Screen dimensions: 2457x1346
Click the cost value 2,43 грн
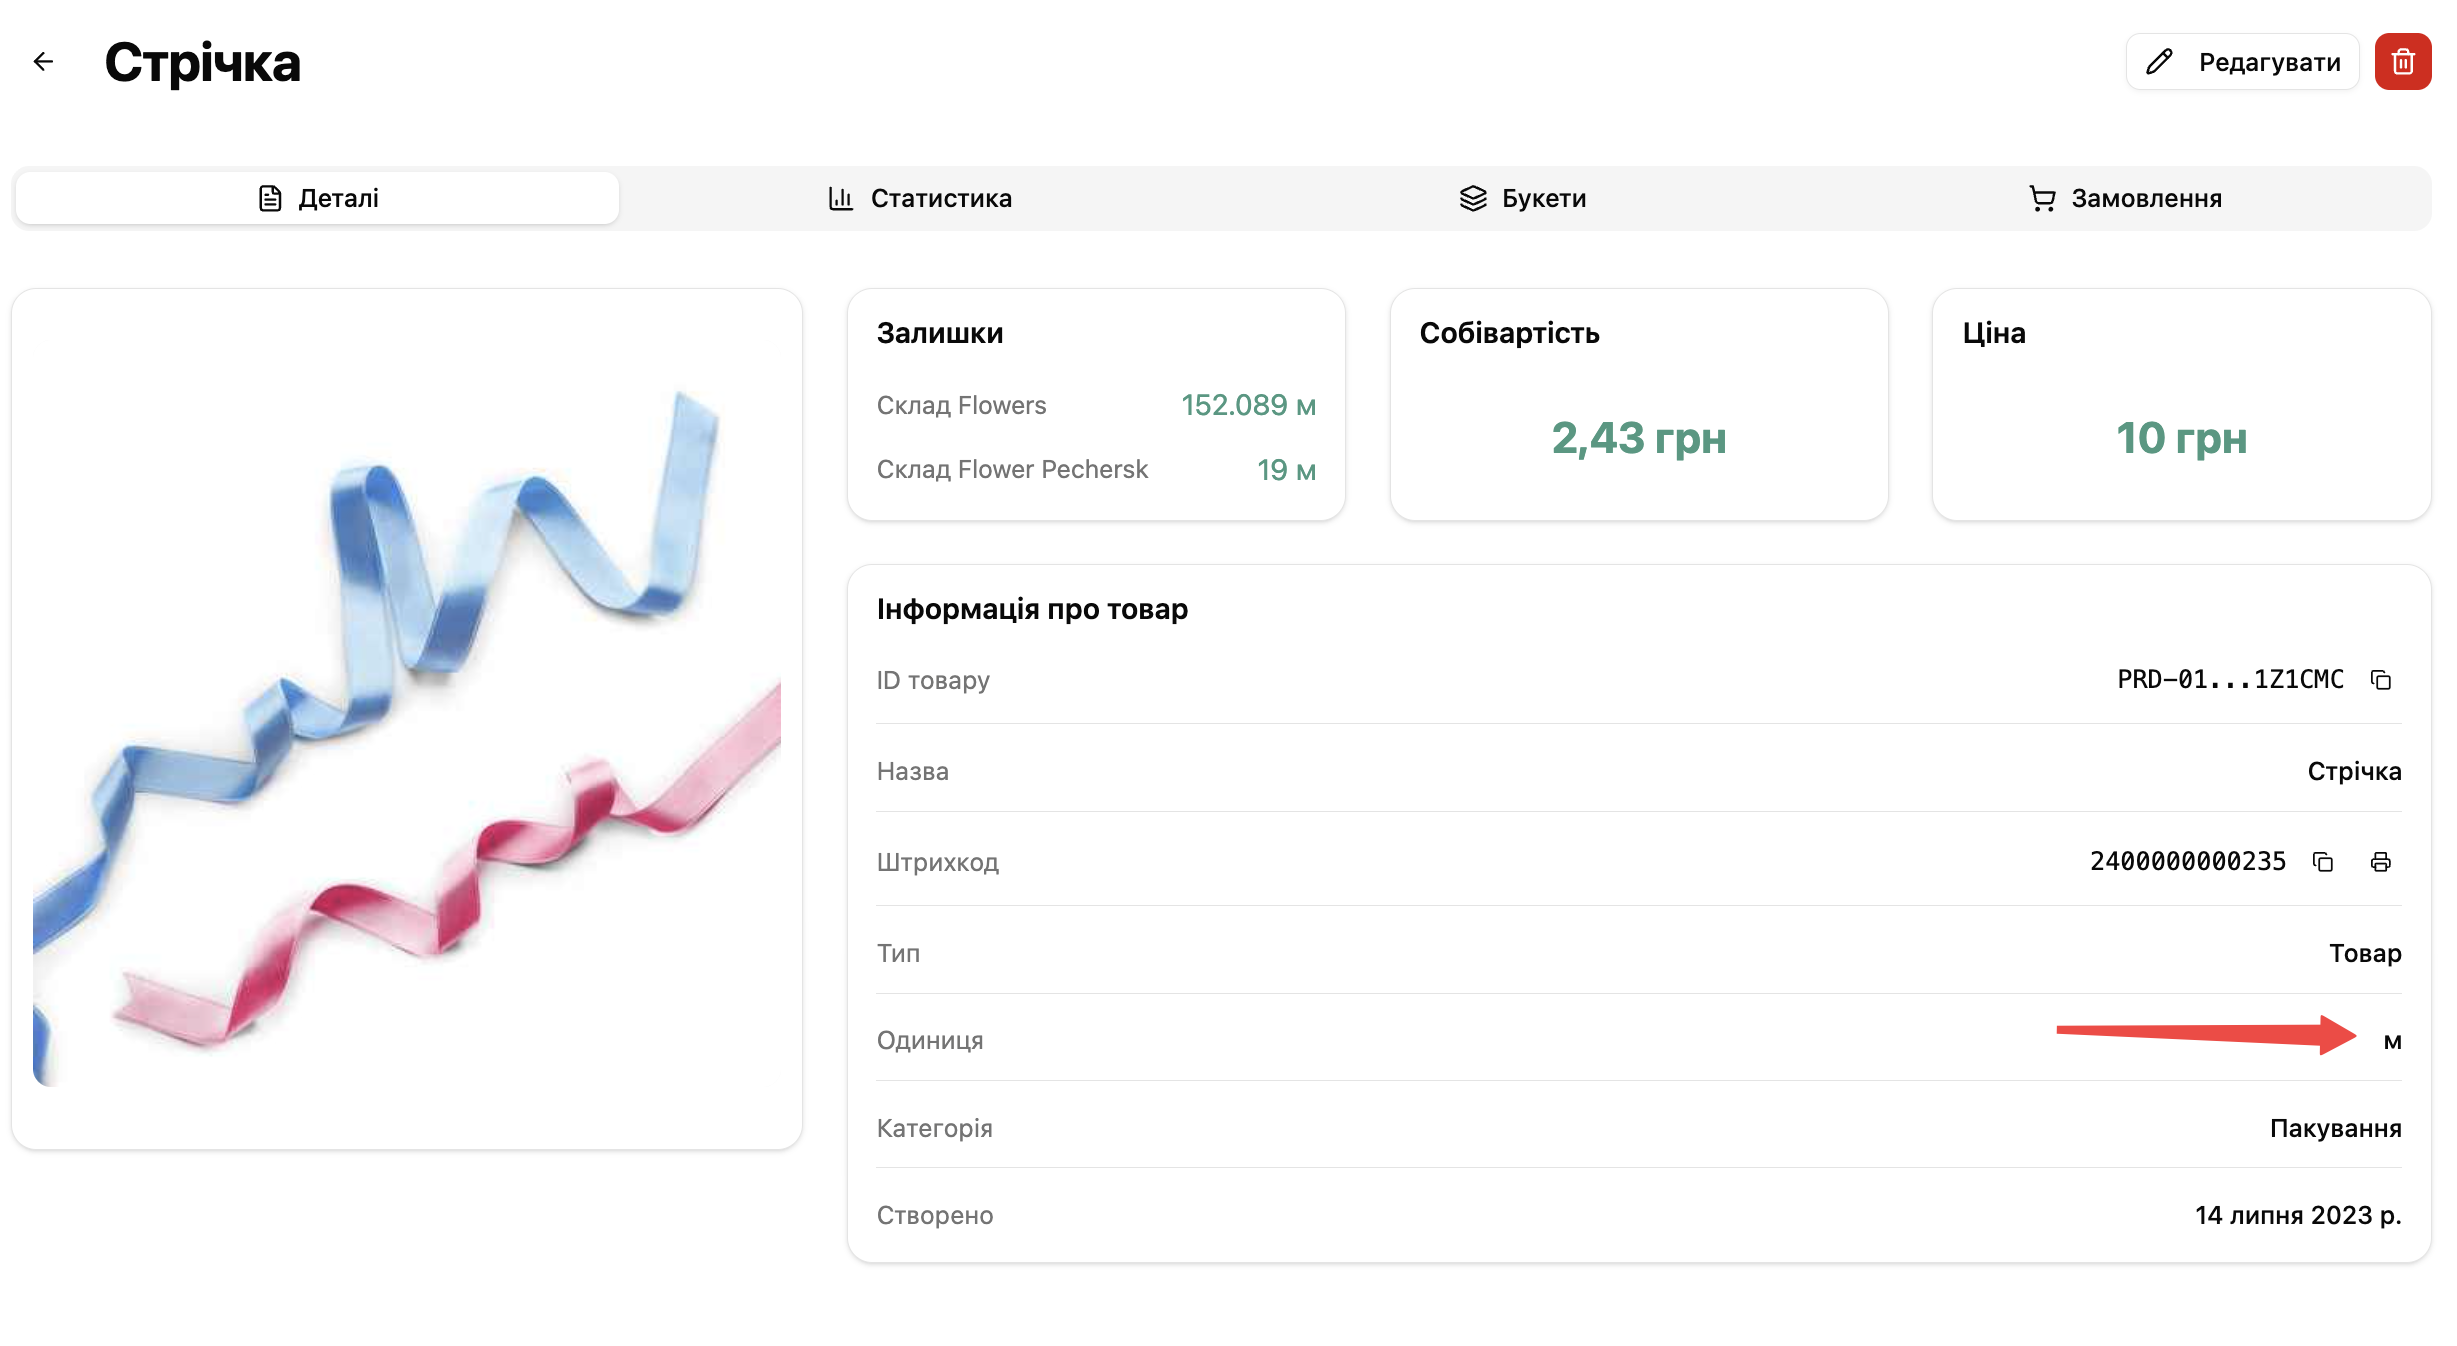[1639, 438]
